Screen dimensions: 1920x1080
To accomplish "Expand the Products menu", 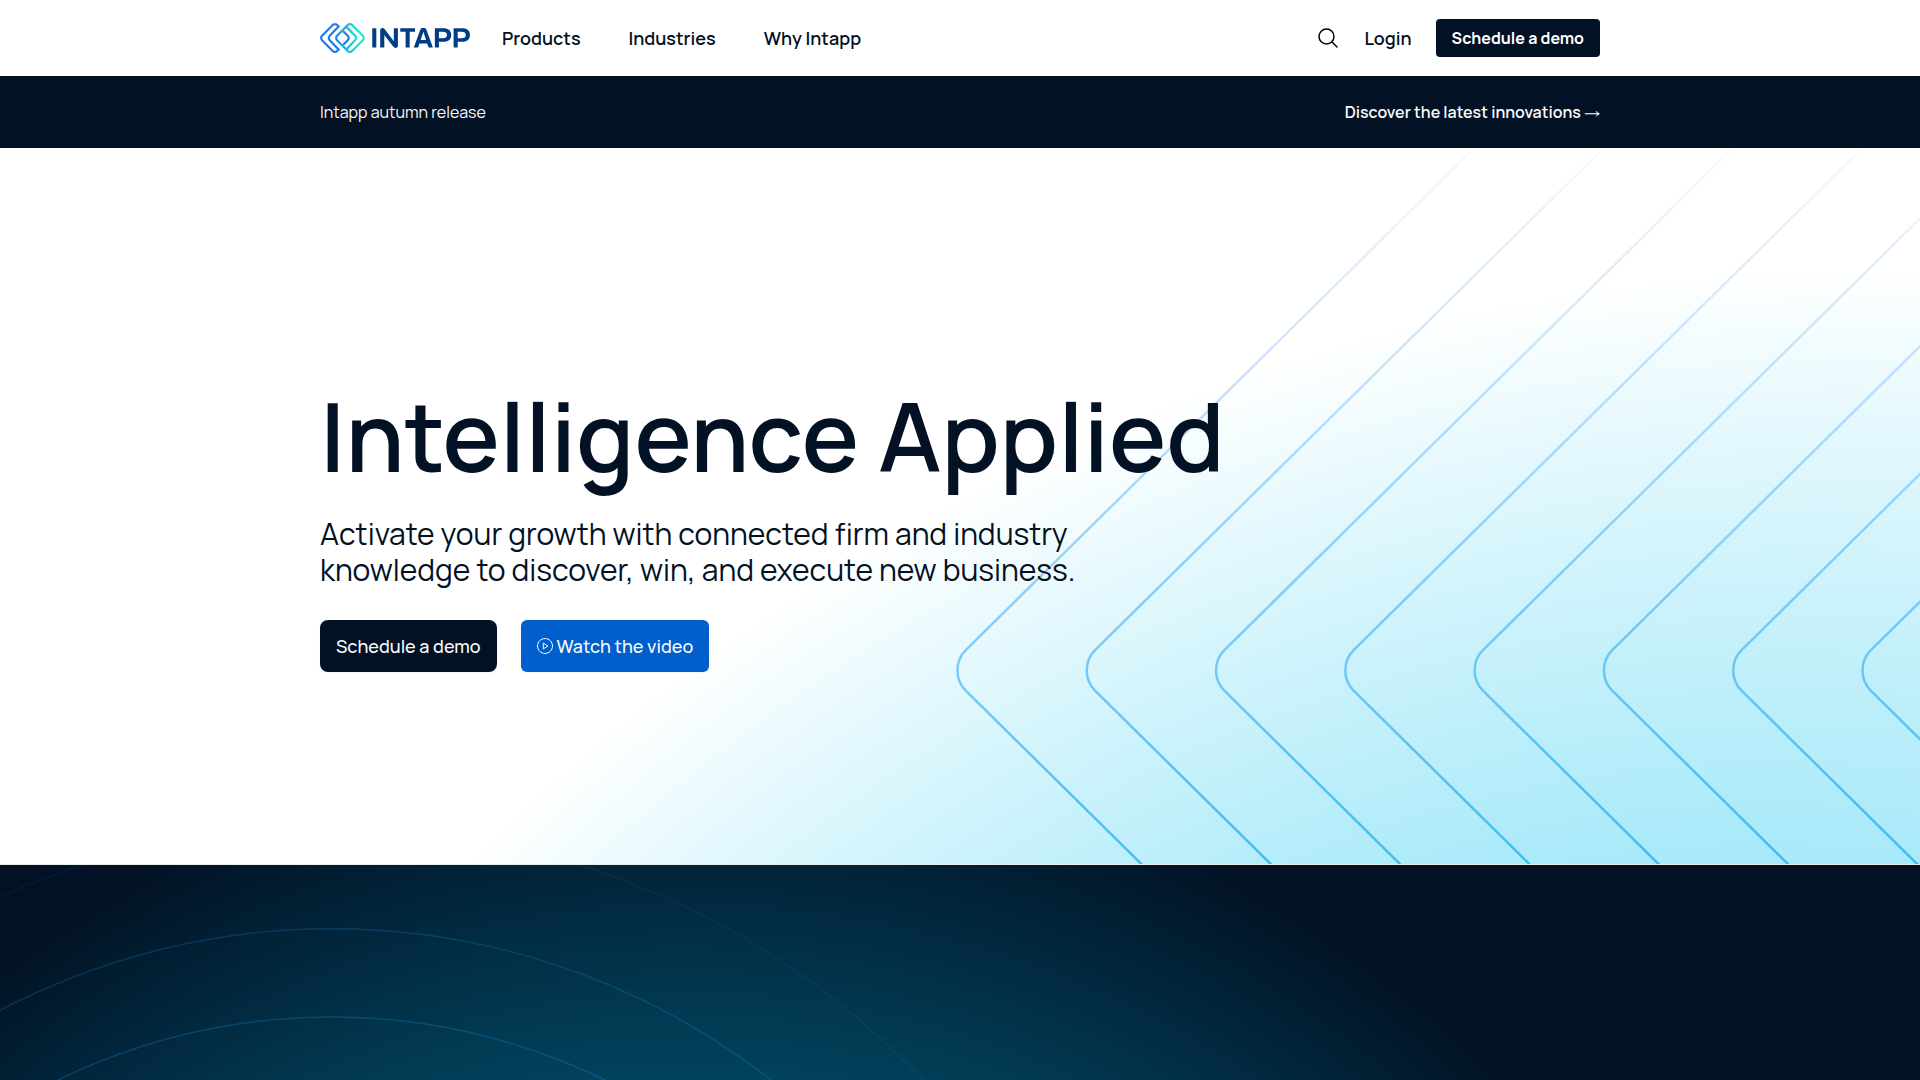I will 541,38.
